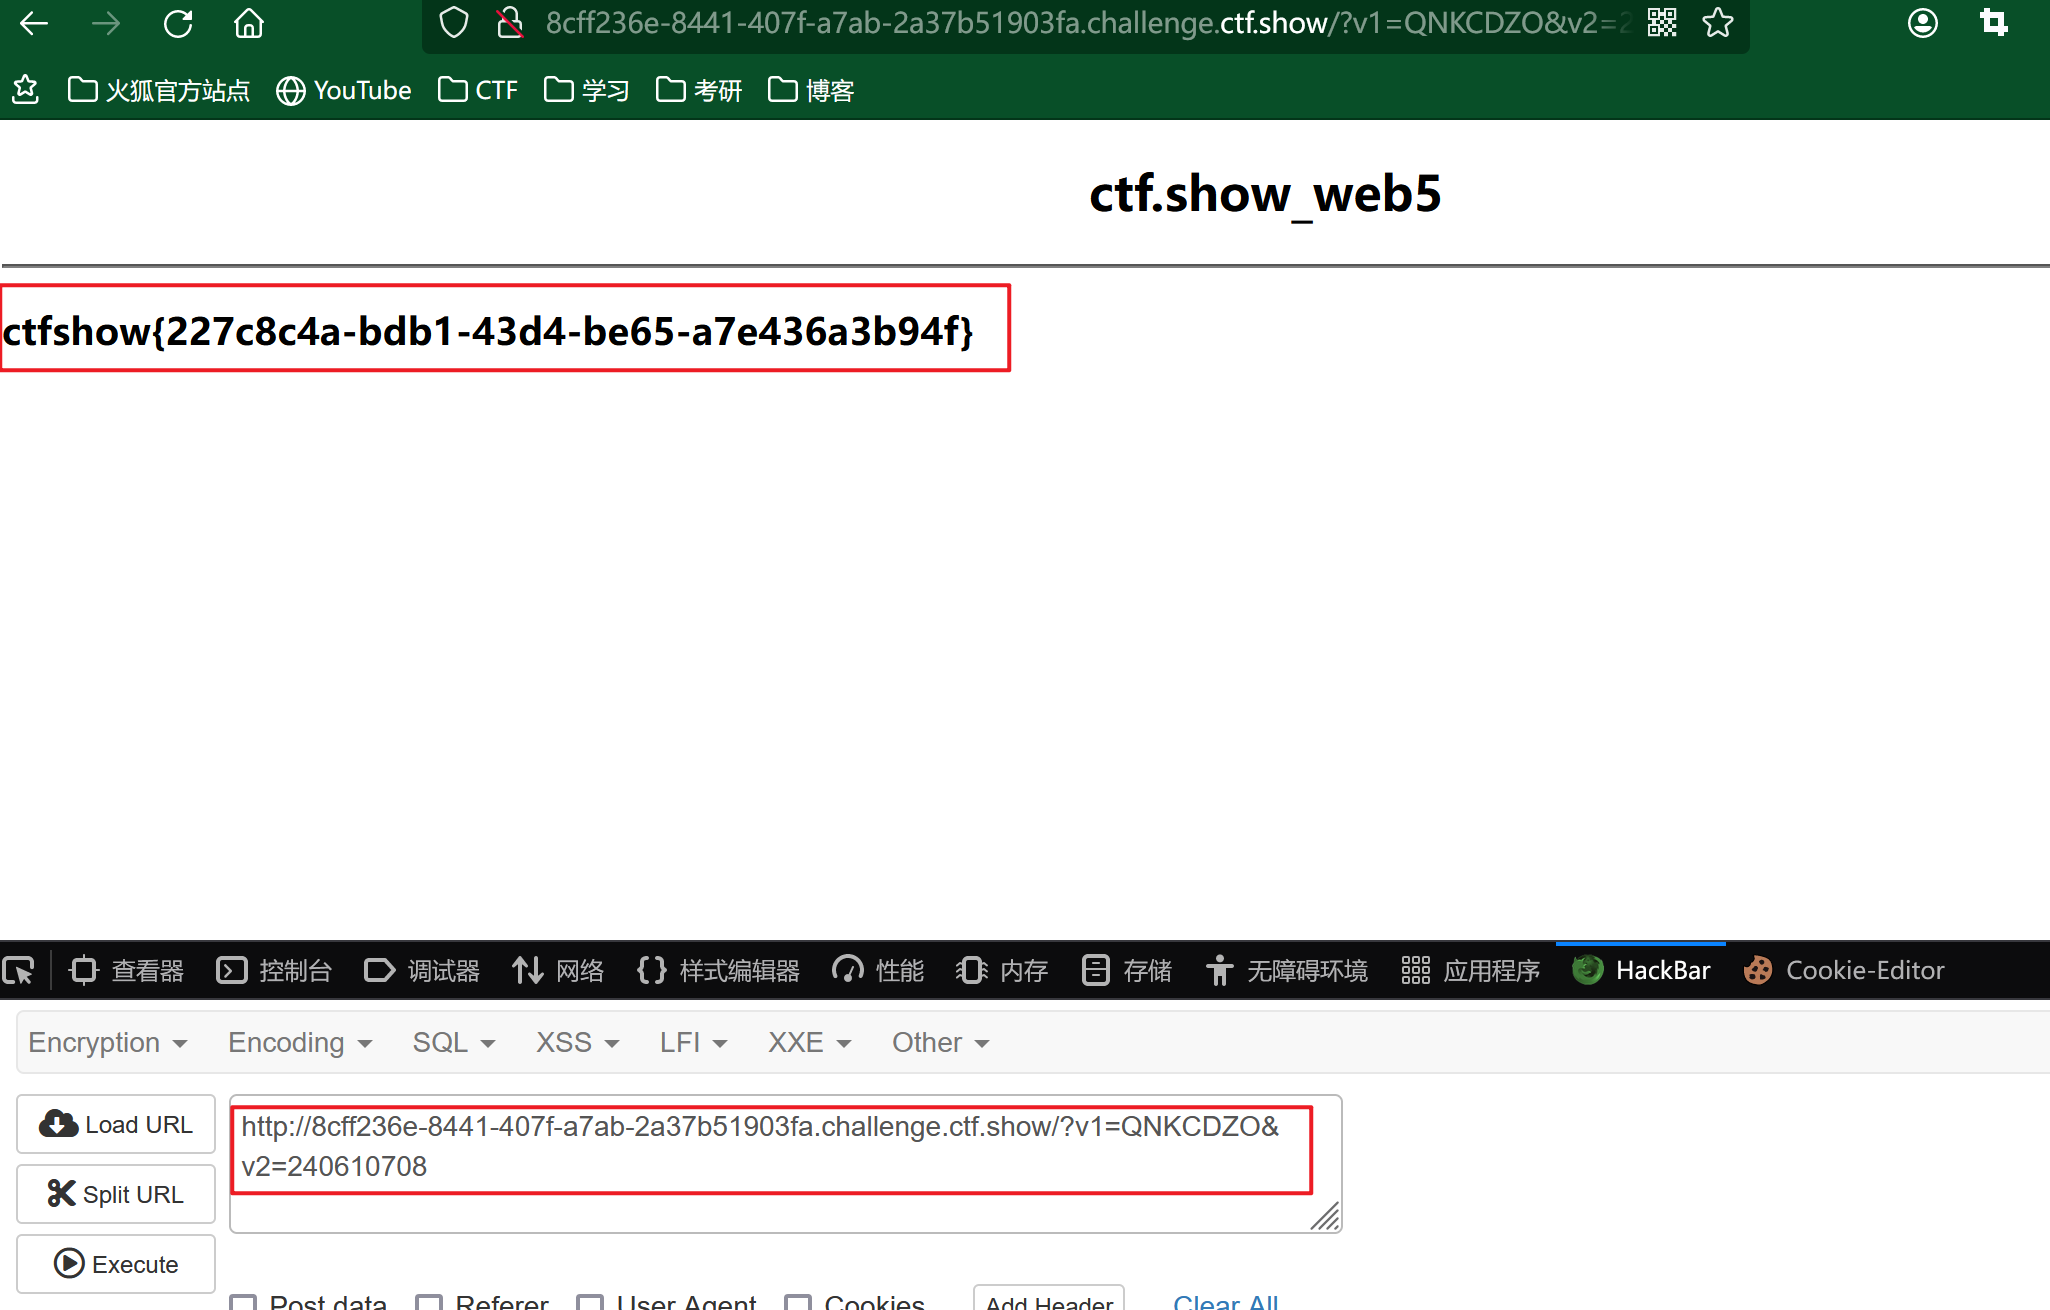
Task: Click the Clear All link
Action: tap(1225, 1301)
